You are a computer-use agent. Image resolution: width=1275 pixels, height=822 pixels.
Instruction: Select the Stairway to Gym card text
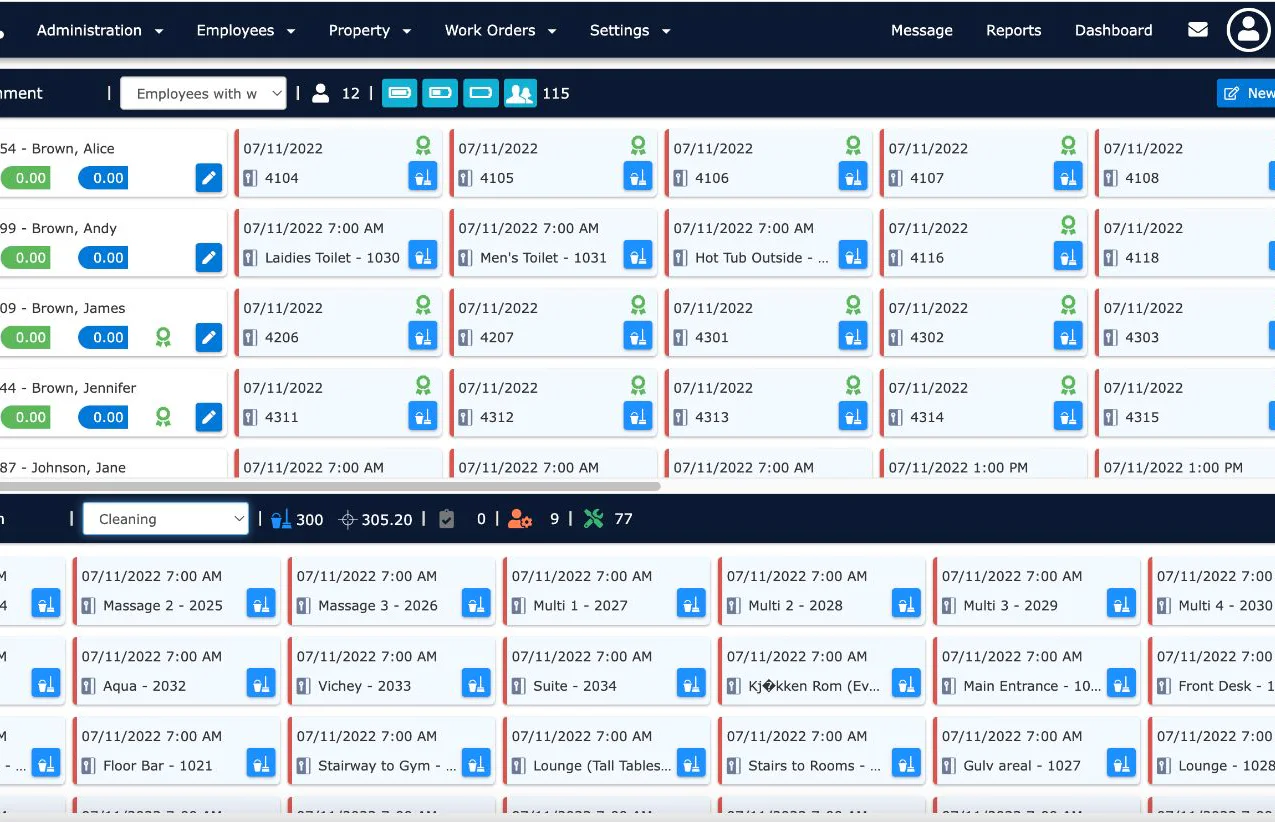pos(386,766)
